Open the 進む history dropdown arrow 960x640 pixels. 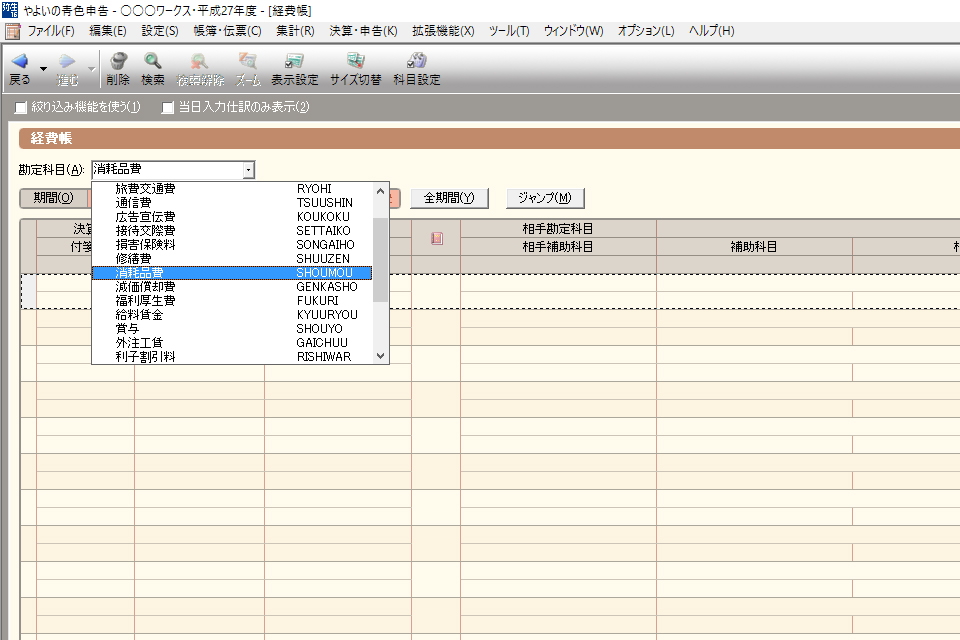91,69
